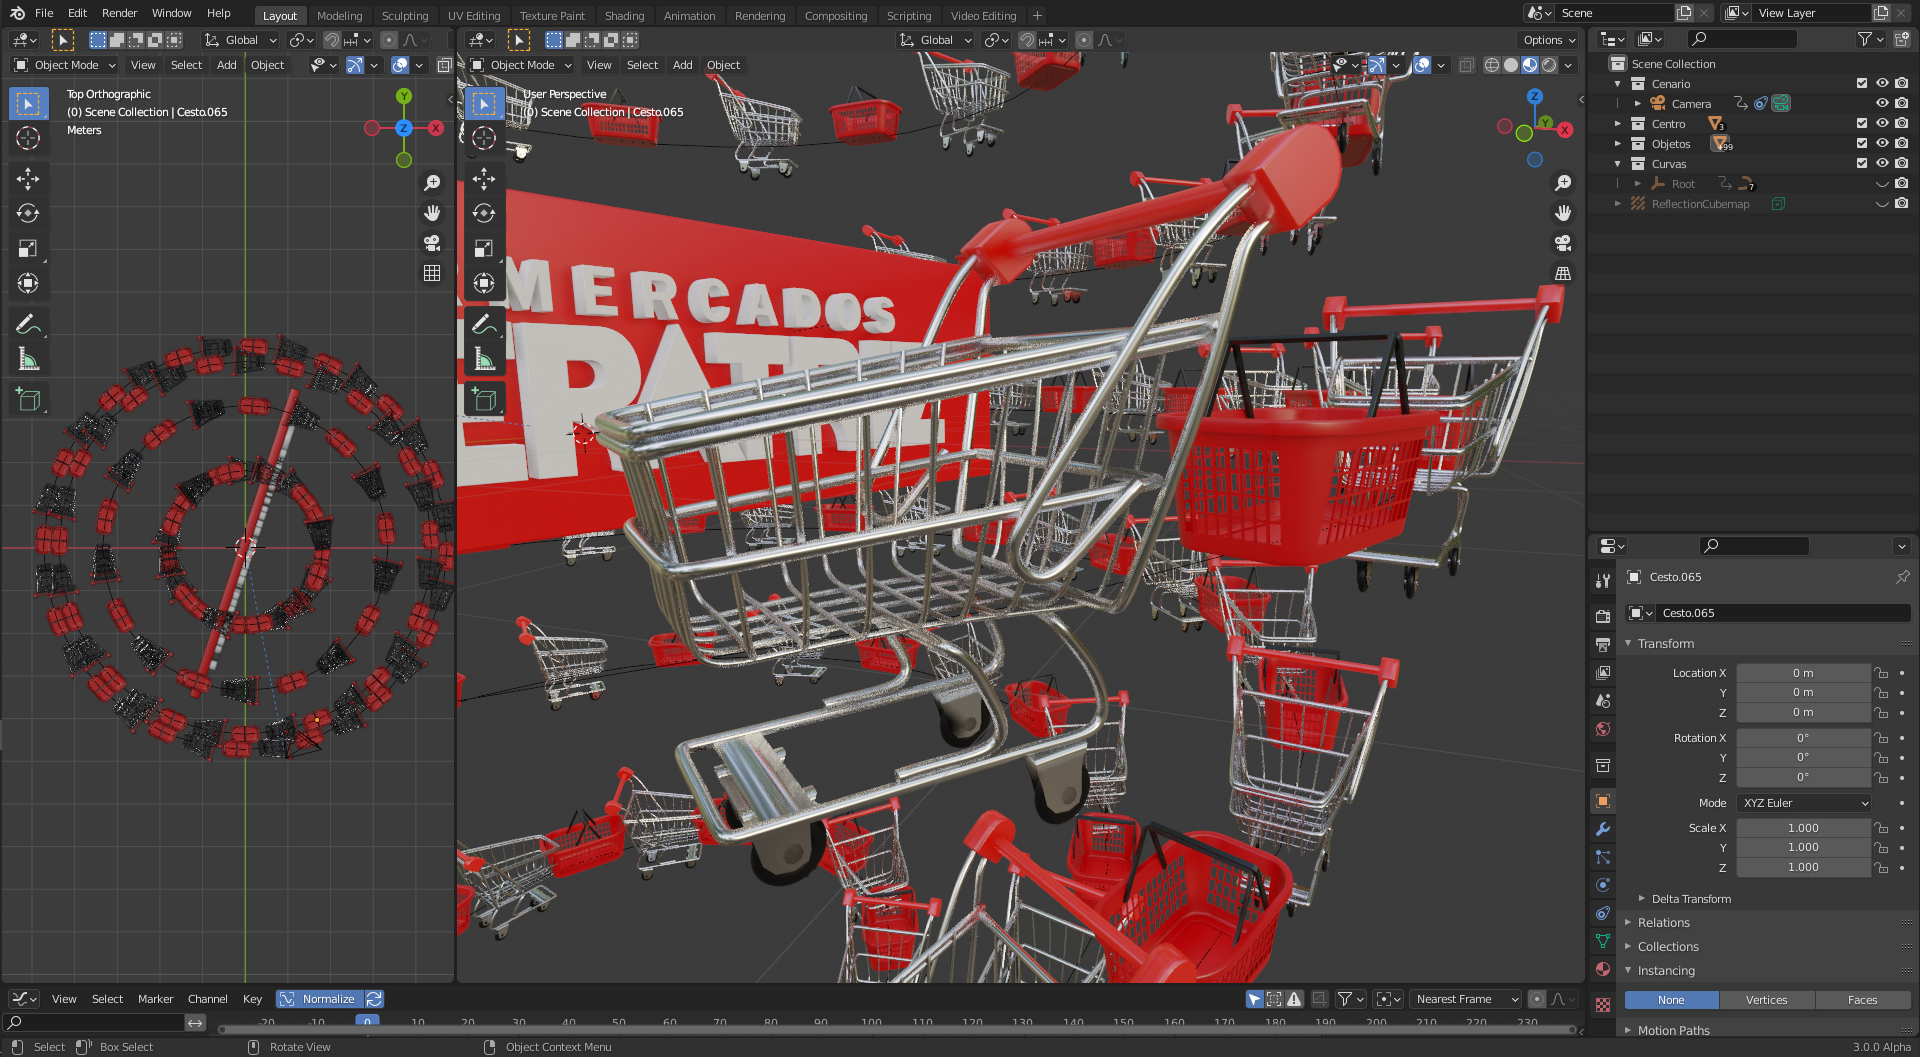Select the Measure tool in left viewport
1920x1057 pixels.
[28, 359]
